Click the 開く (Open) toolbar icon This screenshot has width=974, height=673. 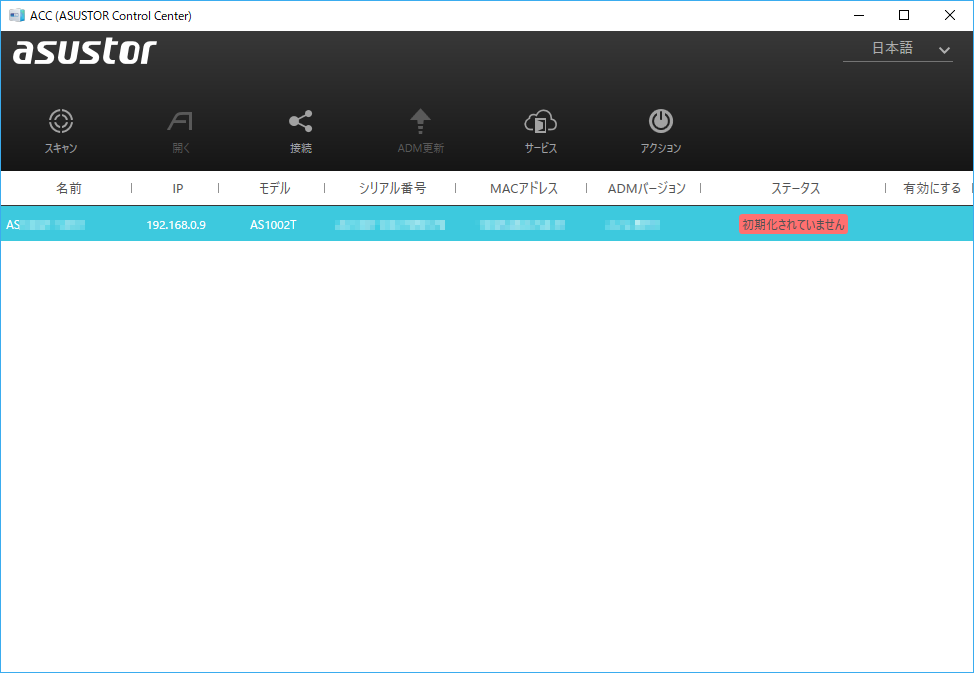click(180, 121)
